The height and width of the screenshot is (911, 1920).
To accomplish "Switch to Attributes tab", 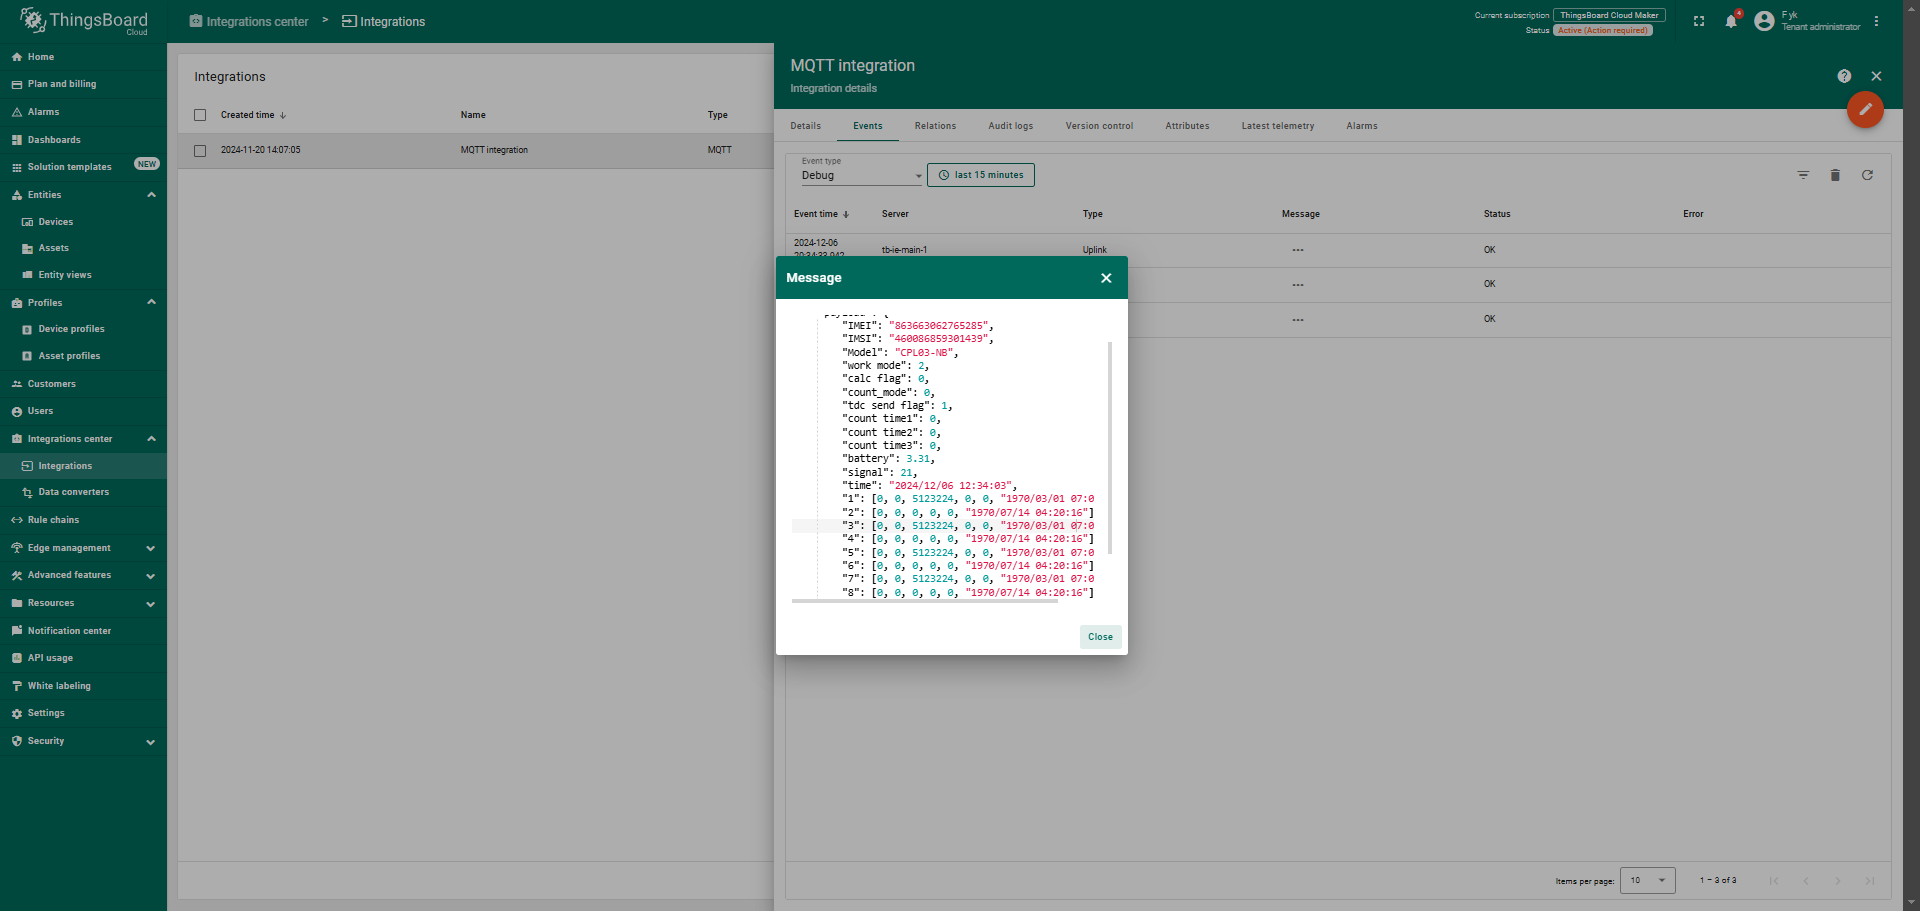I will pyautogui.click(x=1187, y=126).
